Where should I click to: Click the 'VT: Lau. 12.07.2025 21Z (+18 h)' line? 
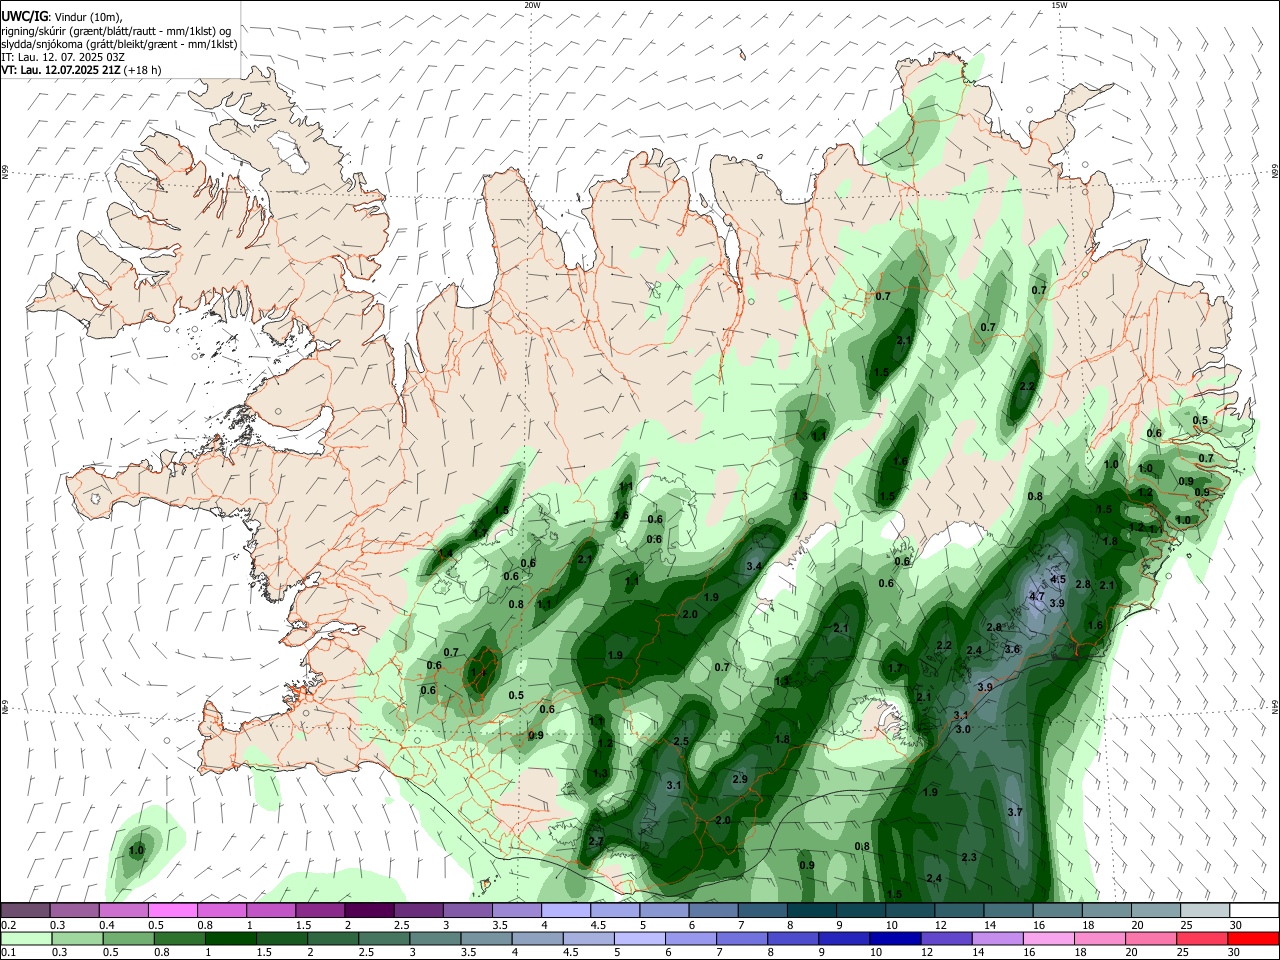(x=81, y=70)
